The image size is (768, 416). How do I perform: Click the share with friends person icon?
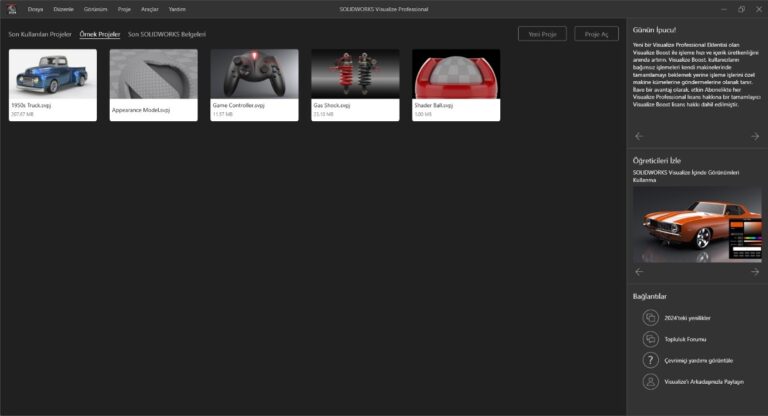pos(650,381)
